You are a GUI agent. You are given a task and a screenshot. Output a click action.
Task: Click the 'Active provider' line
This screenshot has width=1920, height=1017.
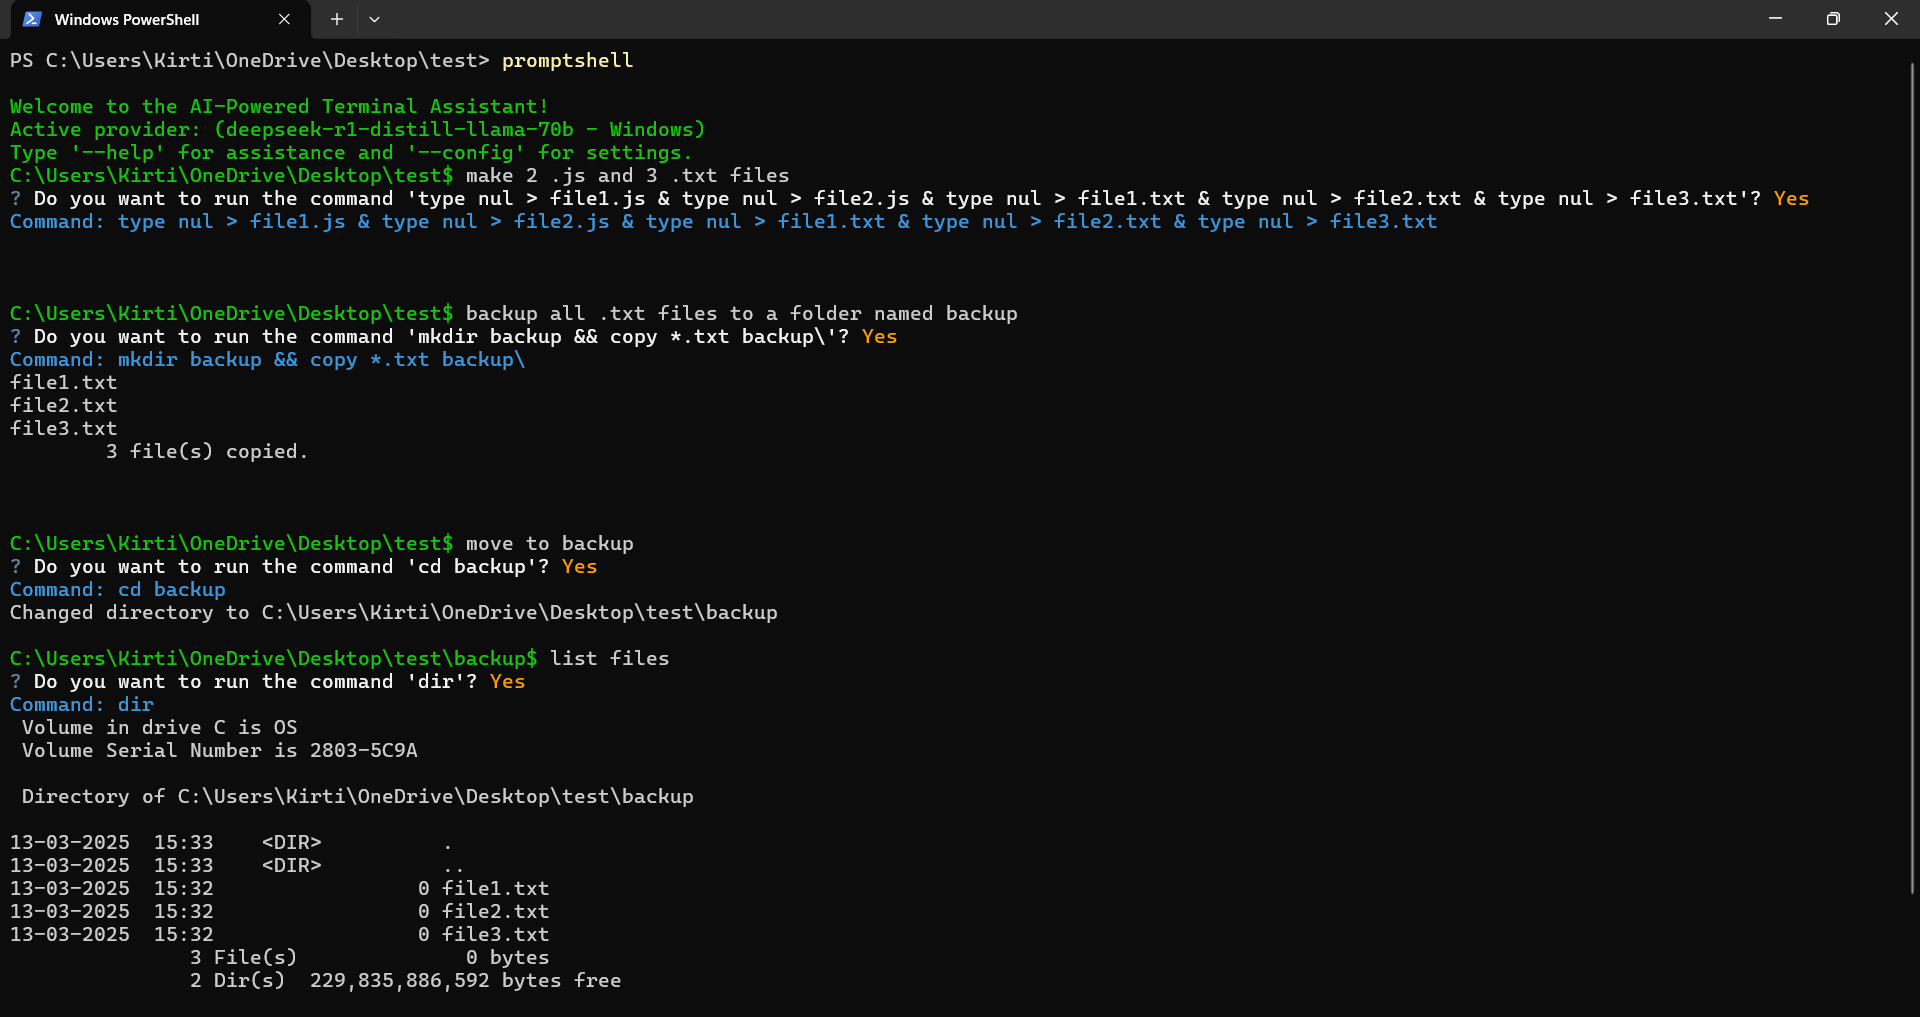coord(357,130)
